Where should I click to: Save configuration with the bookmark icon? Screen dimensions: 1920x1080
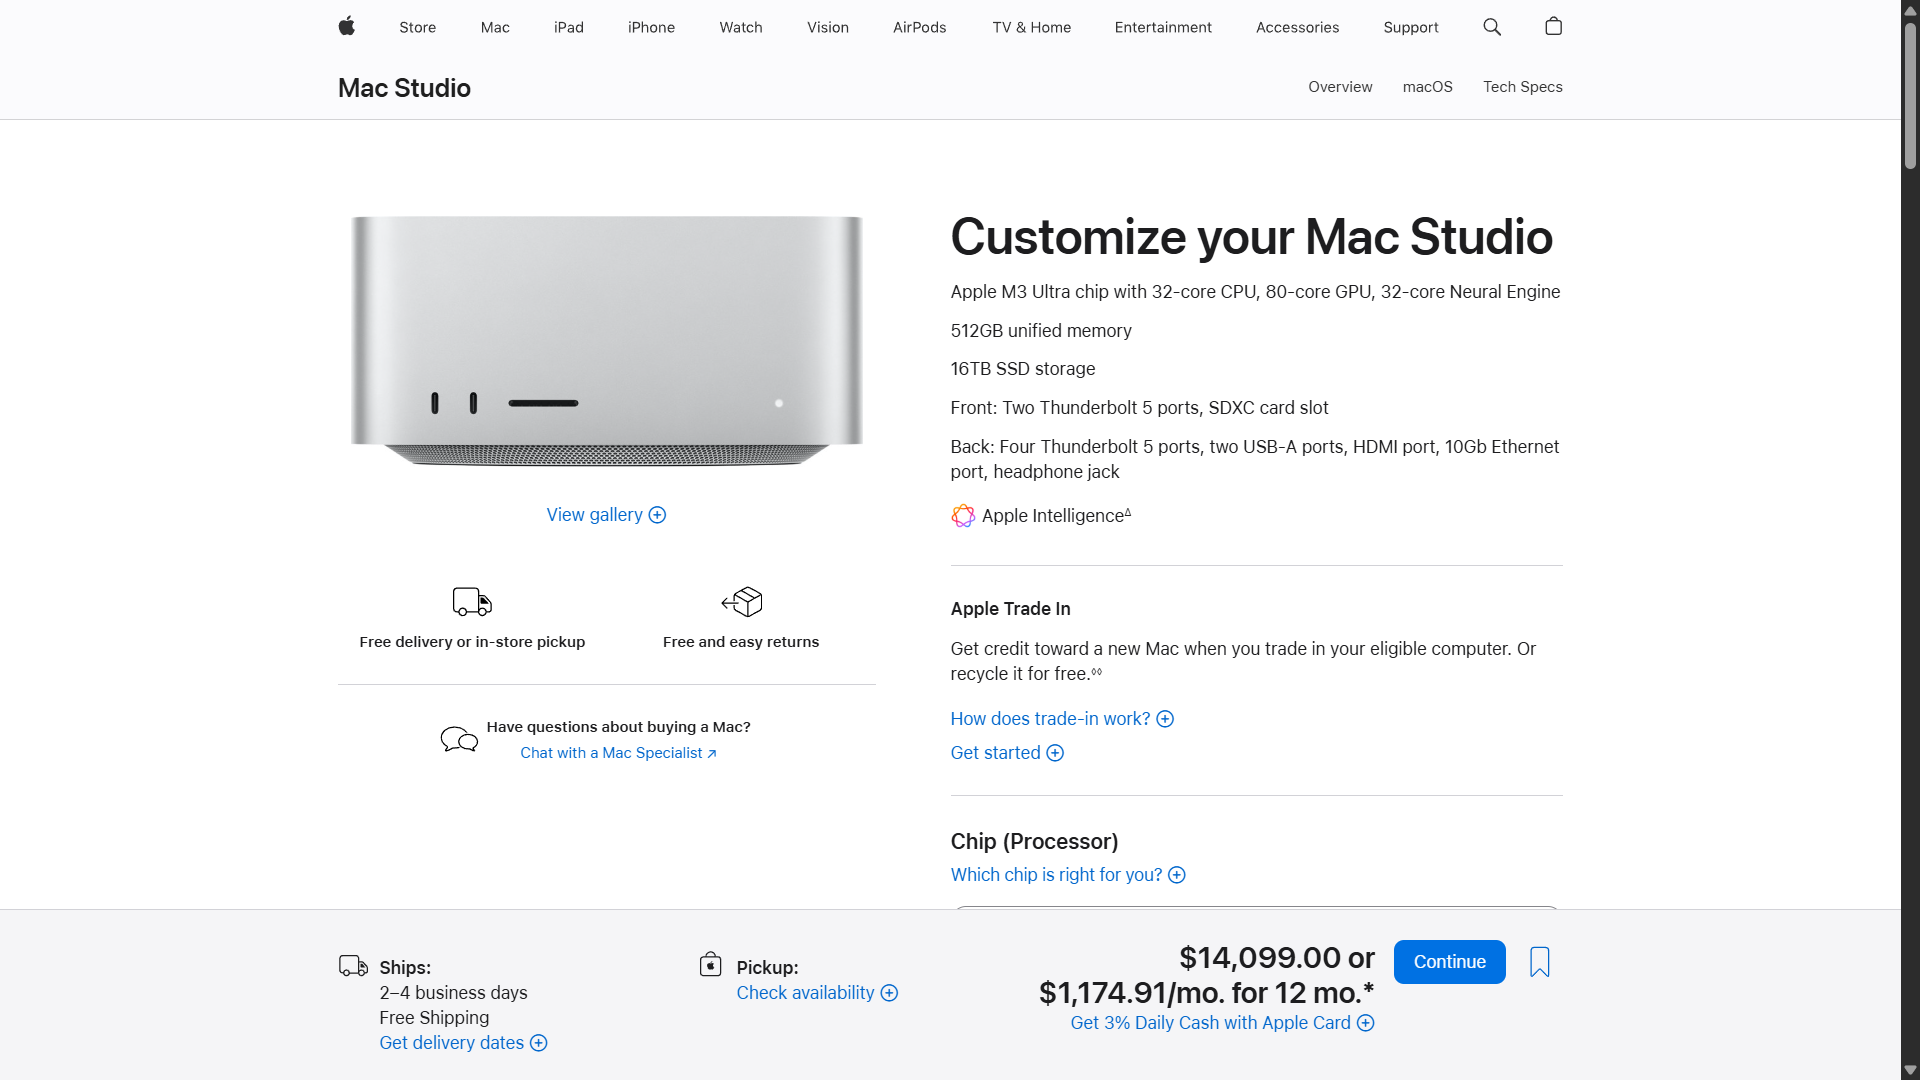pyautogui.click(x=1539, y=962)
